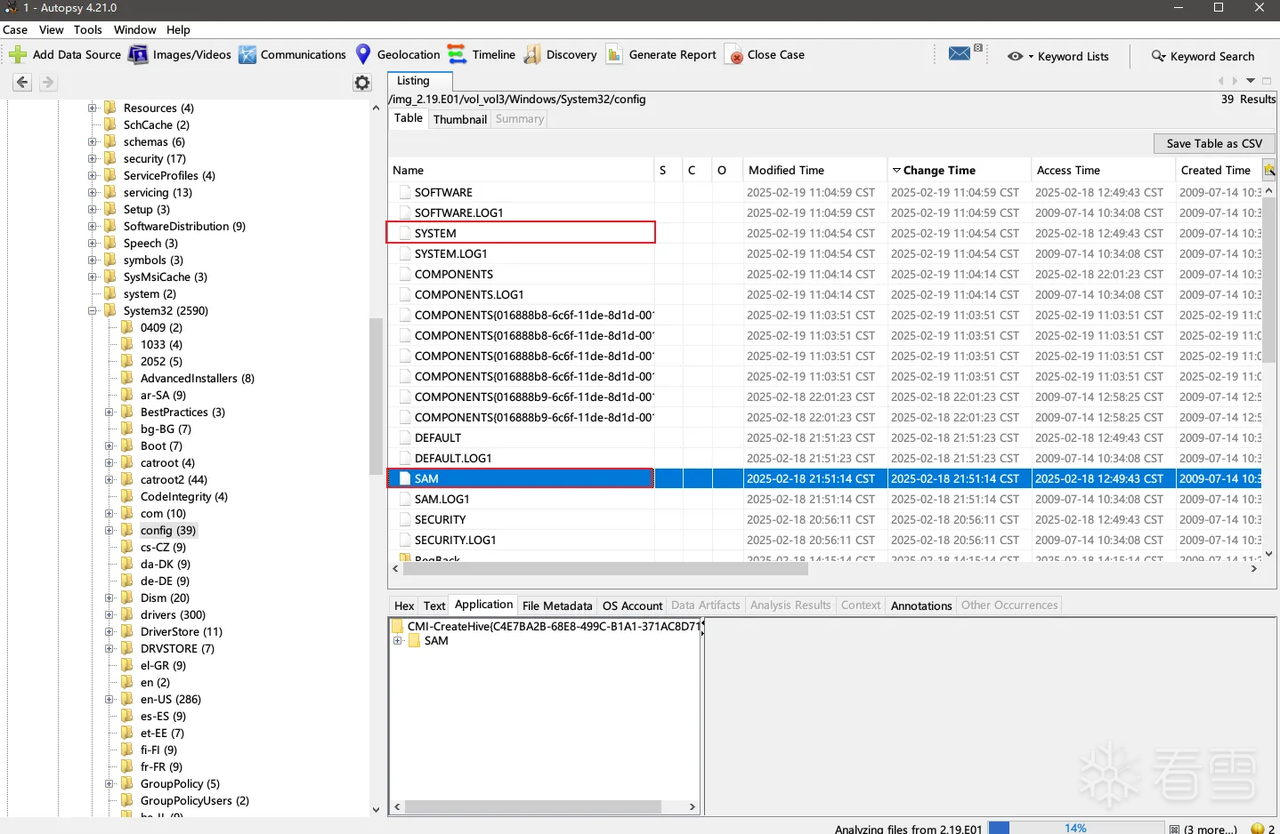Screen dimensions: 1280x834
Task: Click the file icon of SOFTWARE row
Action: [405, 192]
